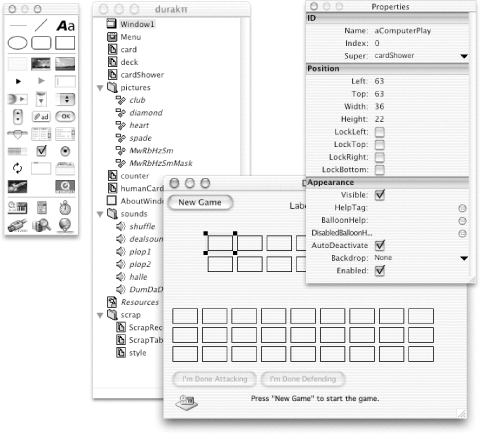
Task: Select the square-cornered Rectangle tool
Action: (65, 43)
